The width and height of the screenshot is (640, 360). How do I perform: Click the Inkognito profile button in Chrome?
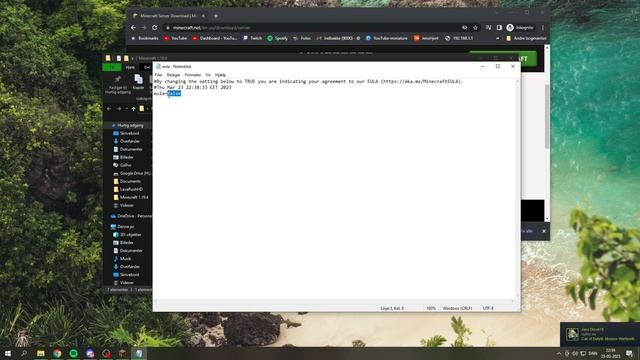(x=520, y=28)
